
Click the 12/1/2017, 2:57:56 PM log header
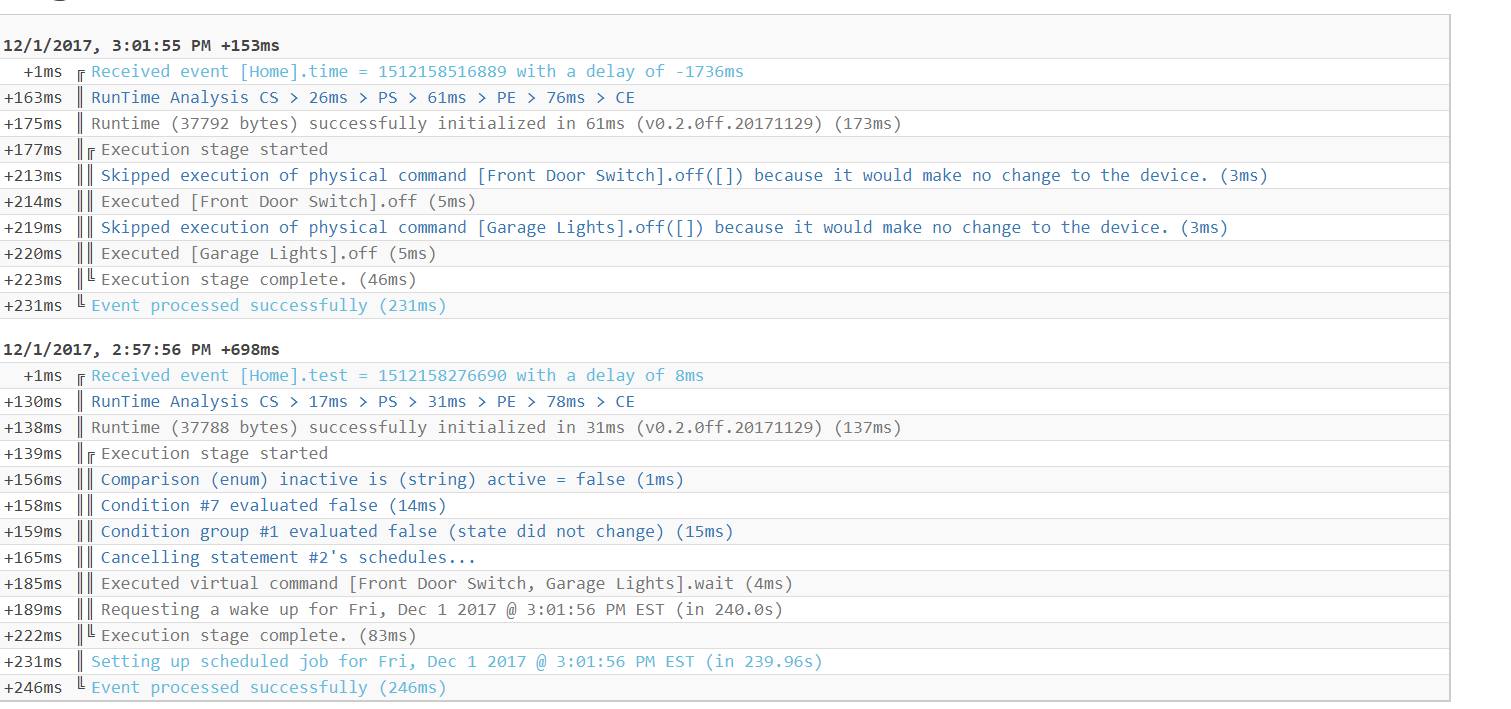[x=141, y=350]
